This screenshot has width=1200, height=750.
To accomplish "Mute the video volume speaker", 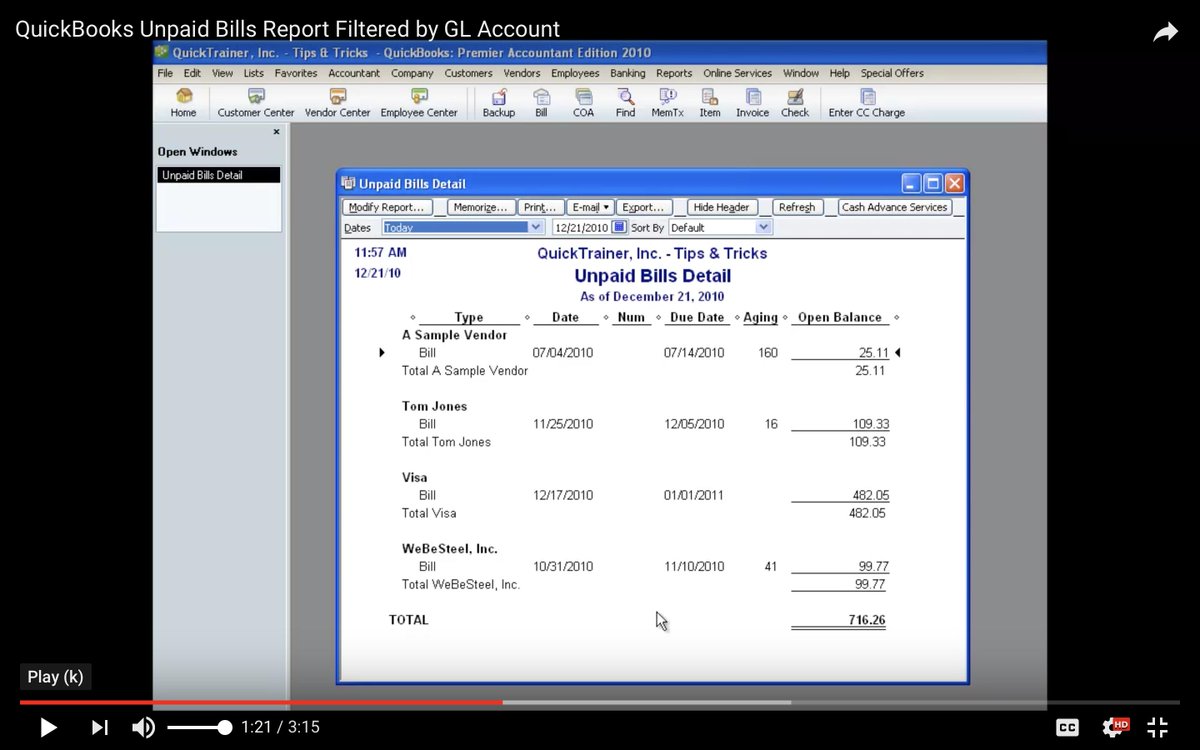I will pyautogui.click(x=143, y=727).
